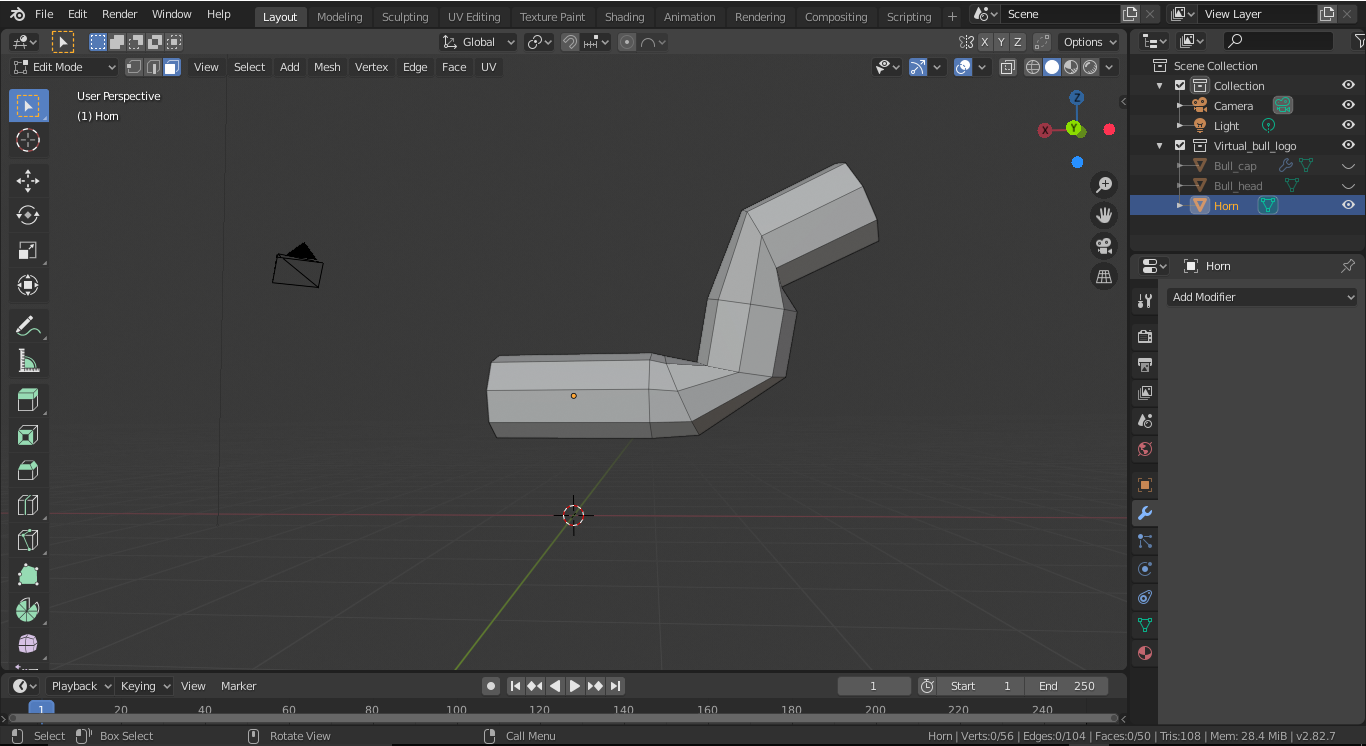Open the Options dropdown

1090,42
